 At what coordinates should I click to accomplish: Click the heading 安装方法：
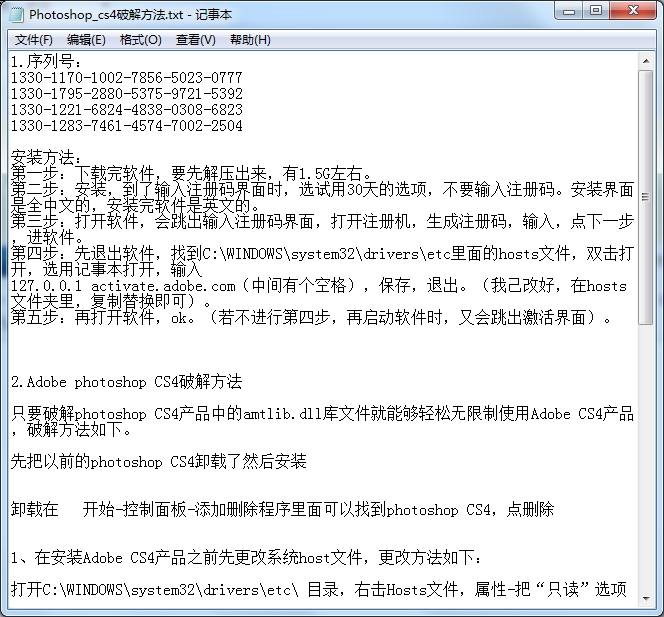coord(46,158)
